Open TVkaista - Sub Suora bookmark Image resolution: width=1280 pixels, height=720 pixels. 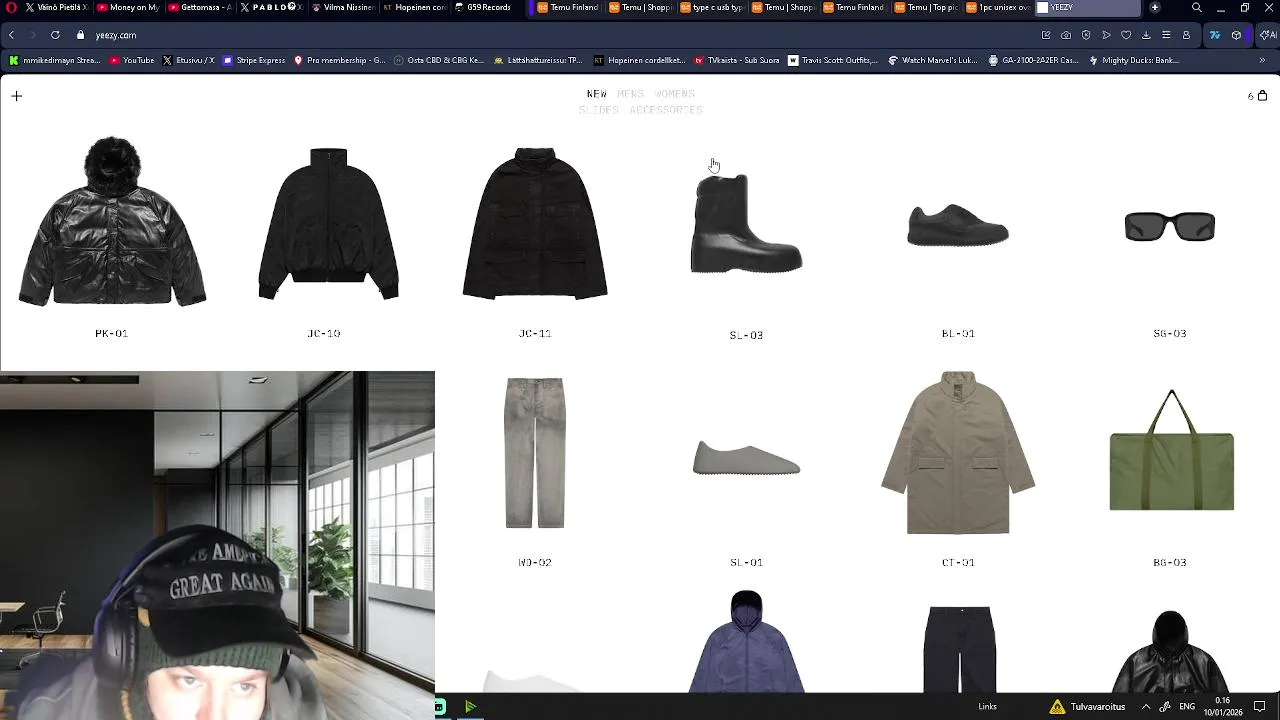point(736,60)
